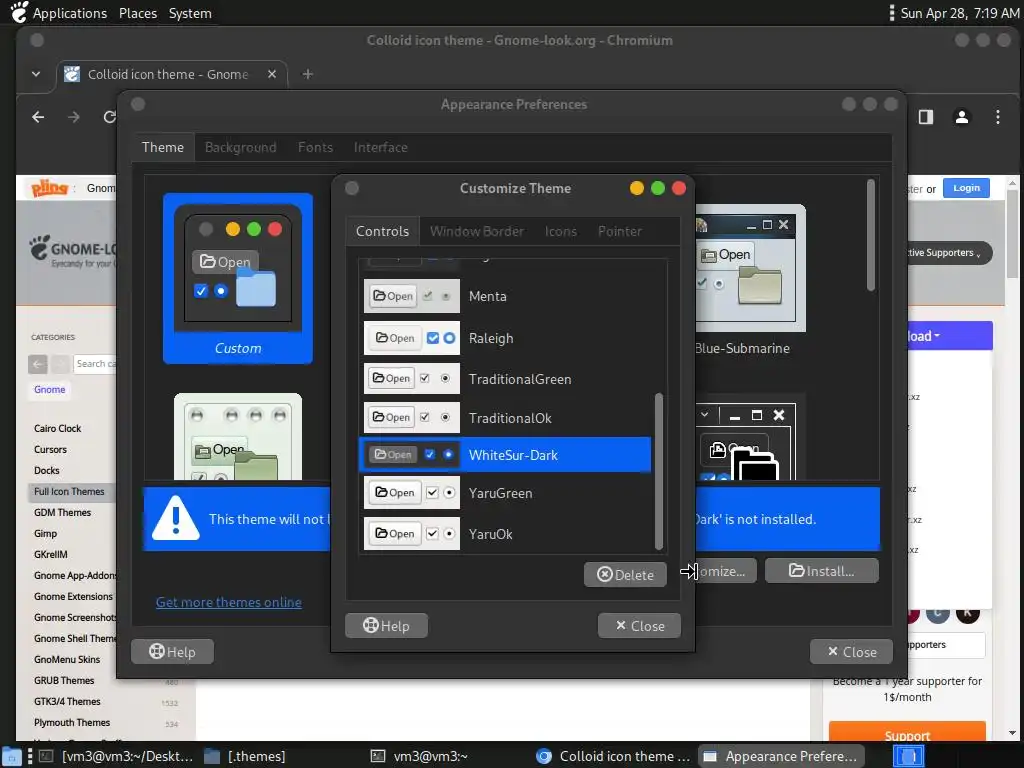
Task: Open the Fonts tab in Appearance Preferences
Action: (x=315, y=147)
